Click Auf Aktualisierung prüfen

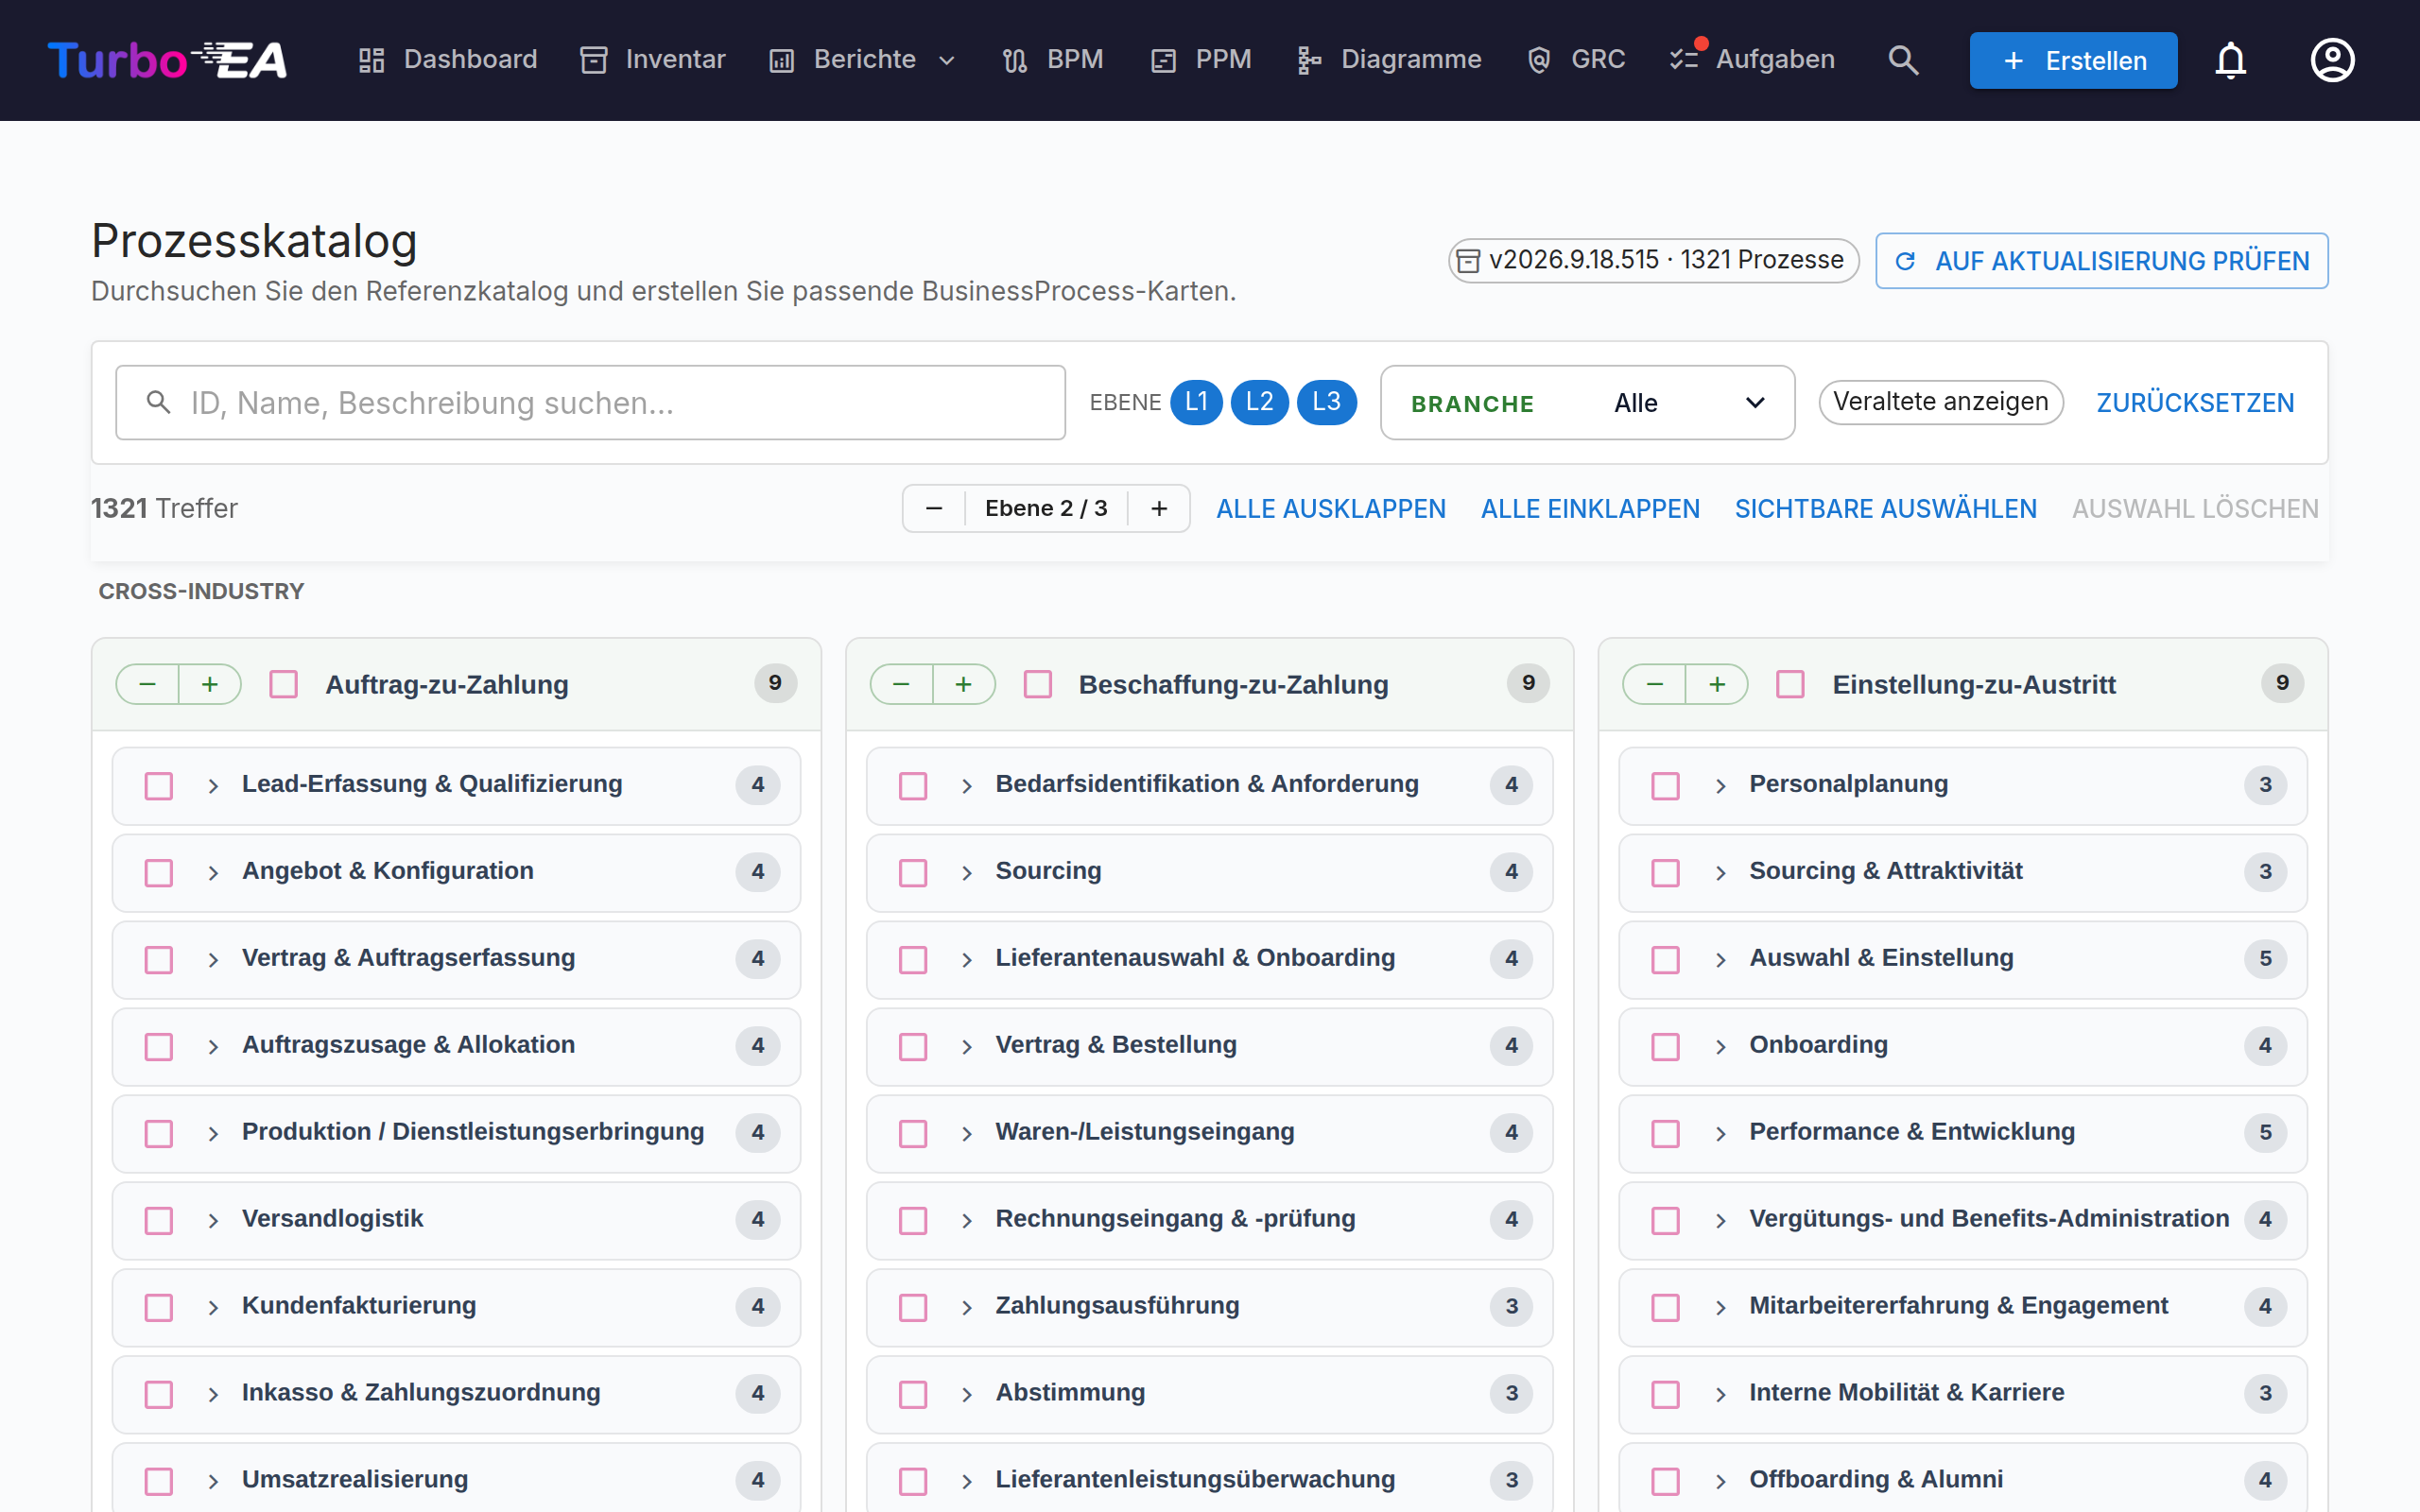2101,261
